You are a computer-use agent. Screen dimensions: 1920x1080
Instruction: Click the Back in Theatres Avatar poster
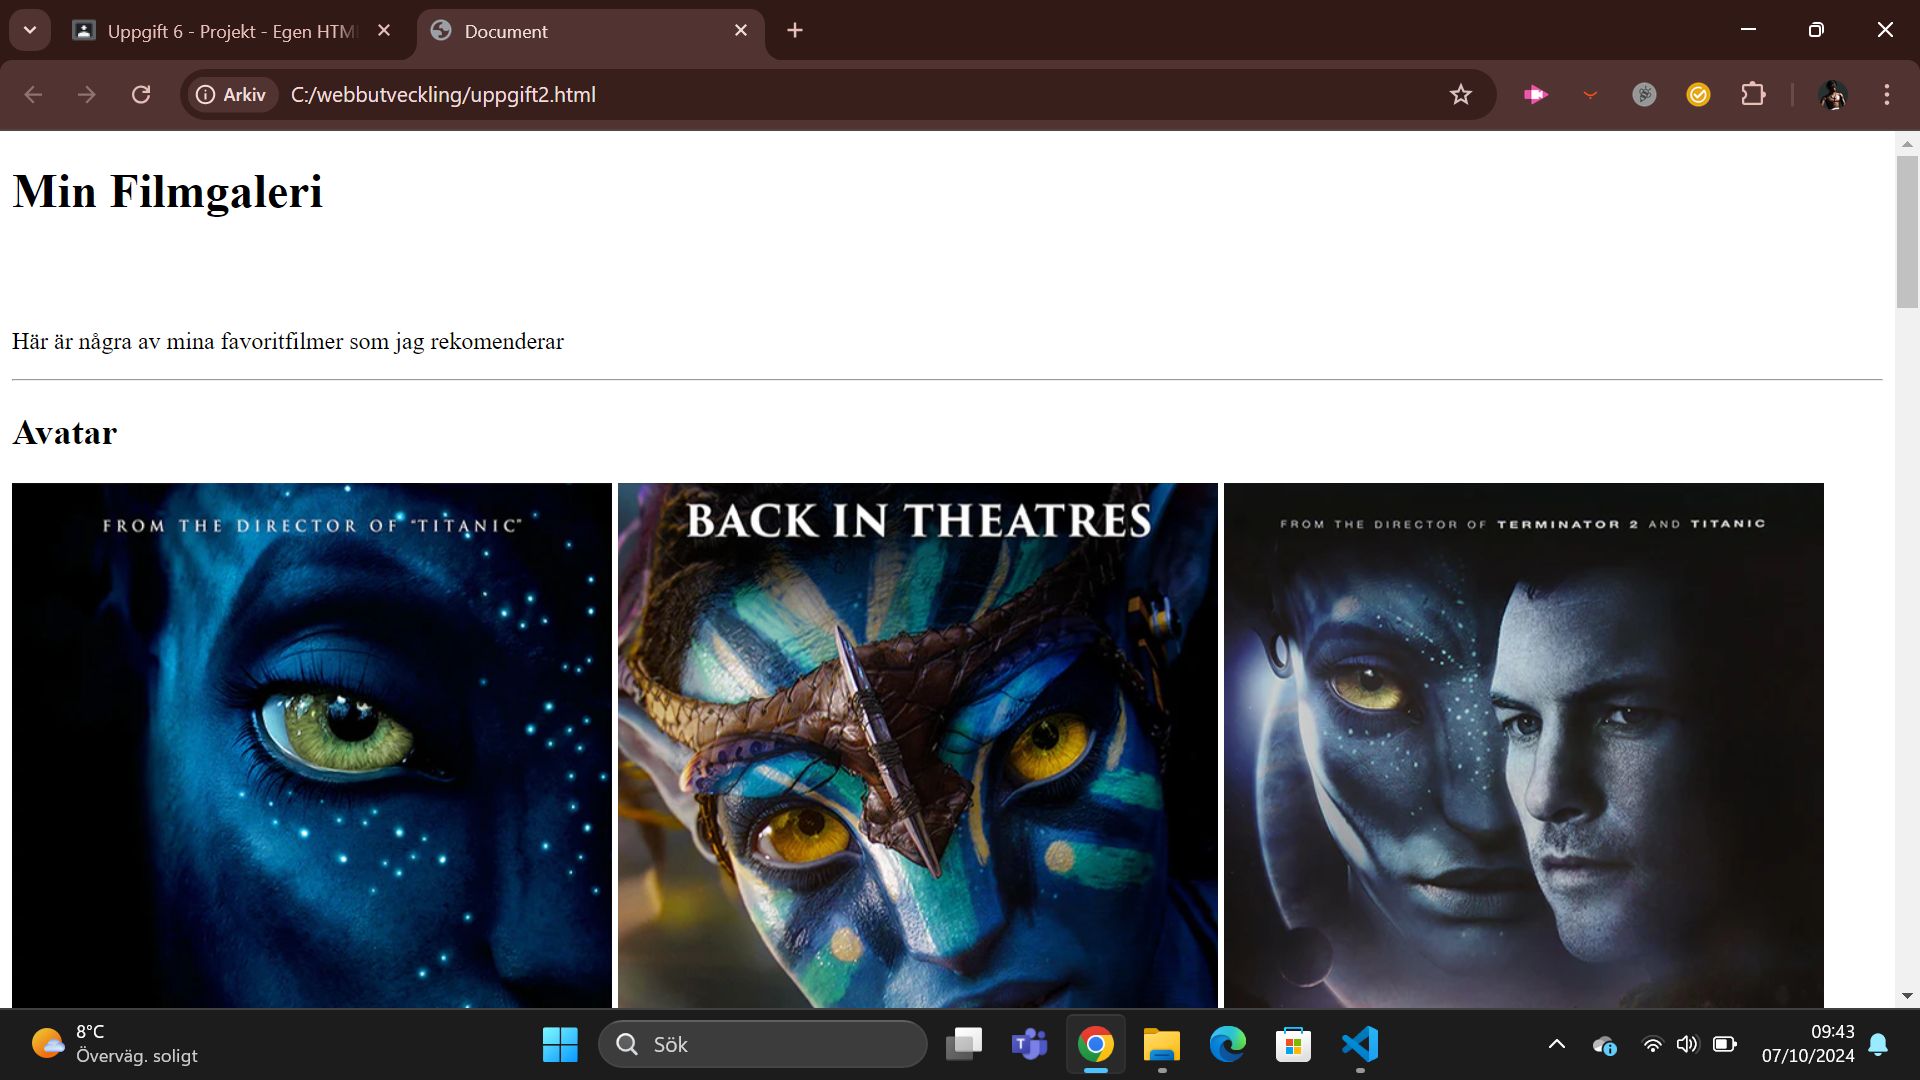pos(918,745)
